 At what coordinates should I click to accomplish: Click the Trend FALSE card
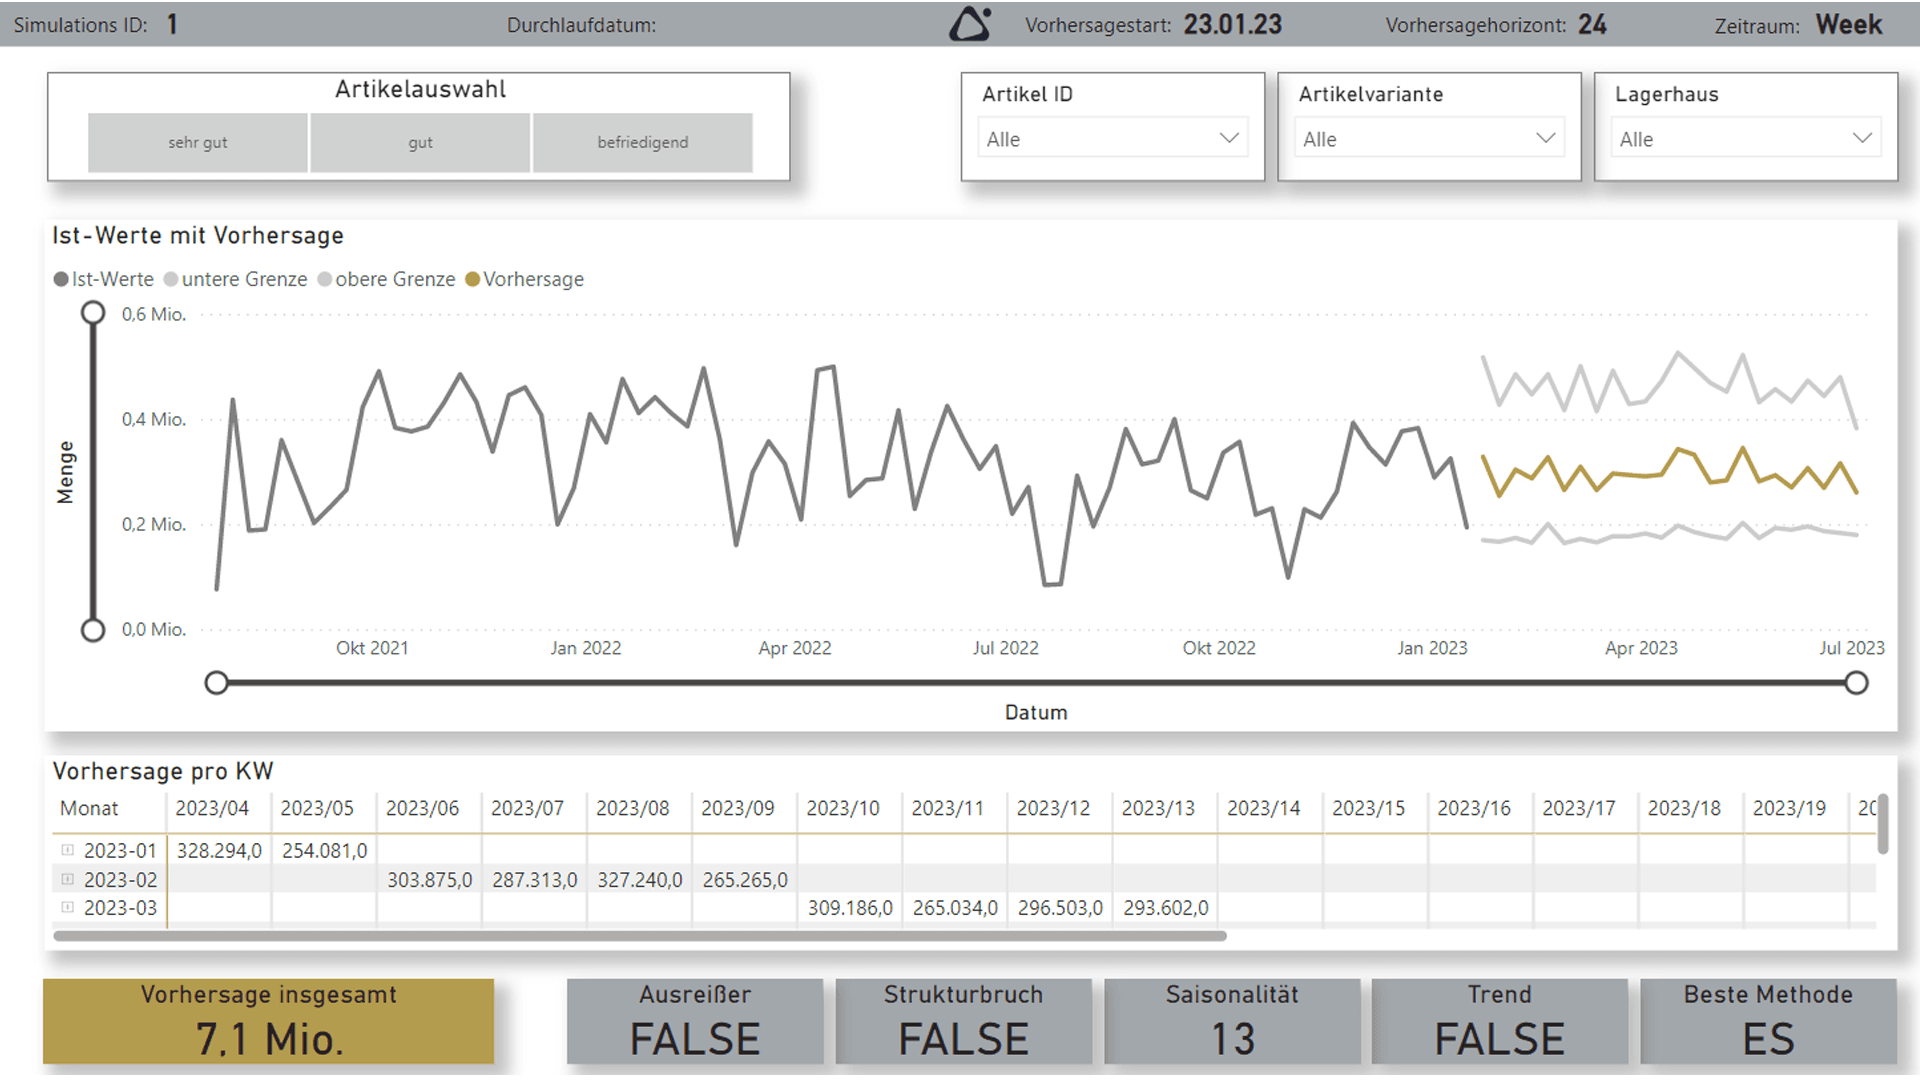[x=1499, y=1021]
